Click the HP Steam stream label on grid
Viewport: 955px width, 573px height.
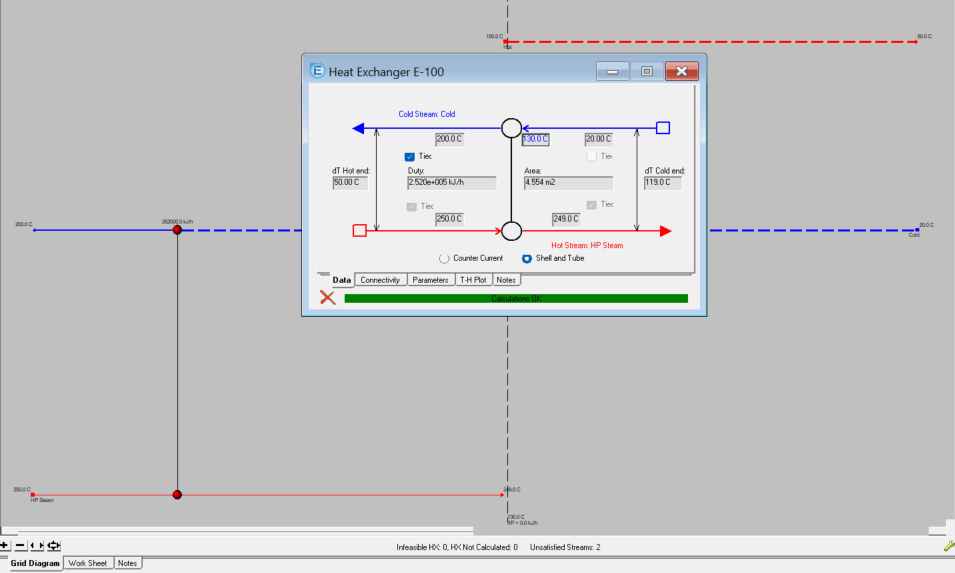click(x=42, y=500)
